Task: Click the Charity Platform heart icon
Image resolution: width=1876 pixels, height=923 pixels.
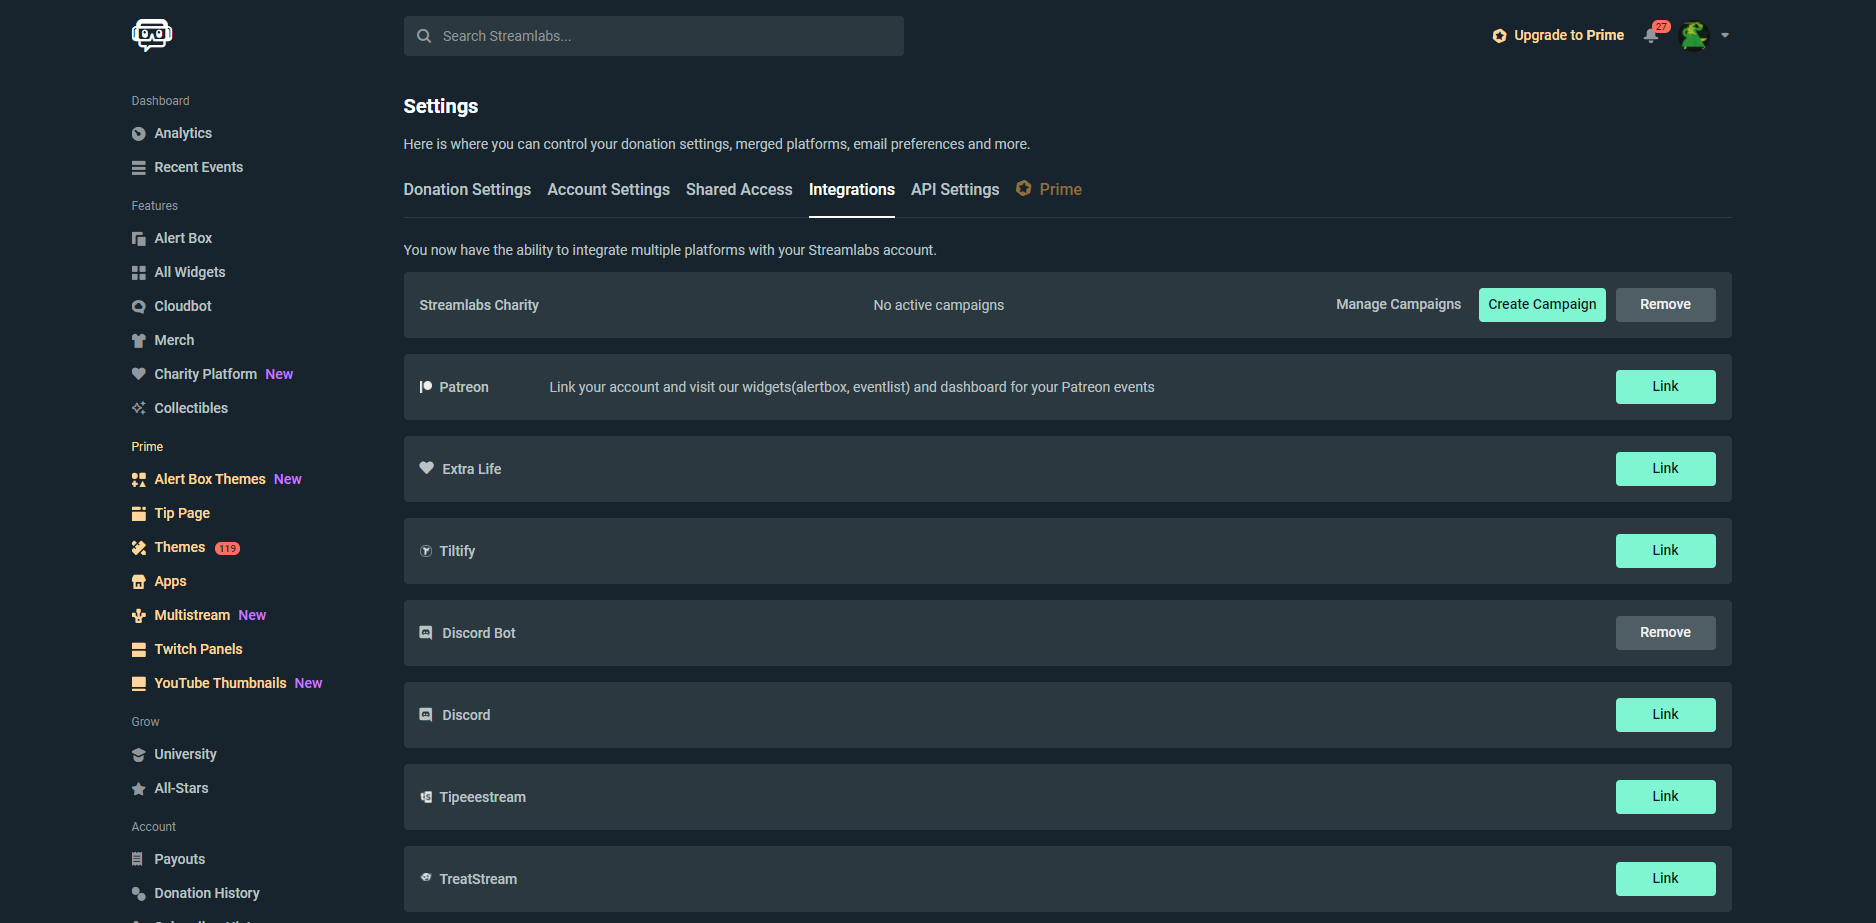Action: 139,374
